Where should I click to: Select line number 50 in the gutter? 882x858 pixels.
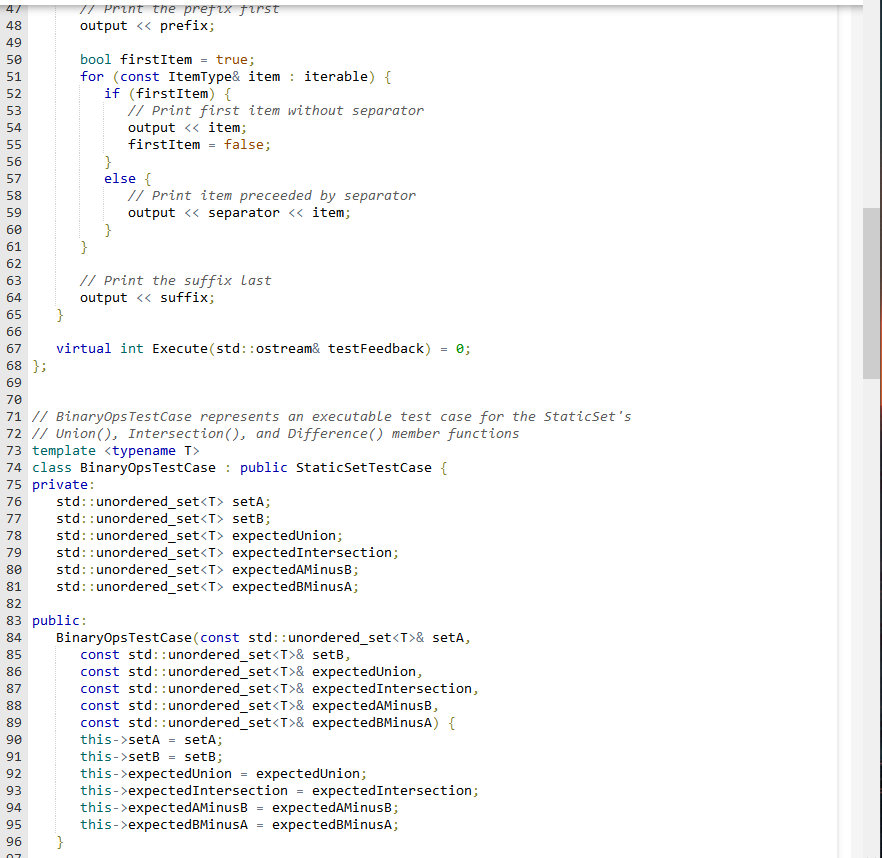[14, 59]
